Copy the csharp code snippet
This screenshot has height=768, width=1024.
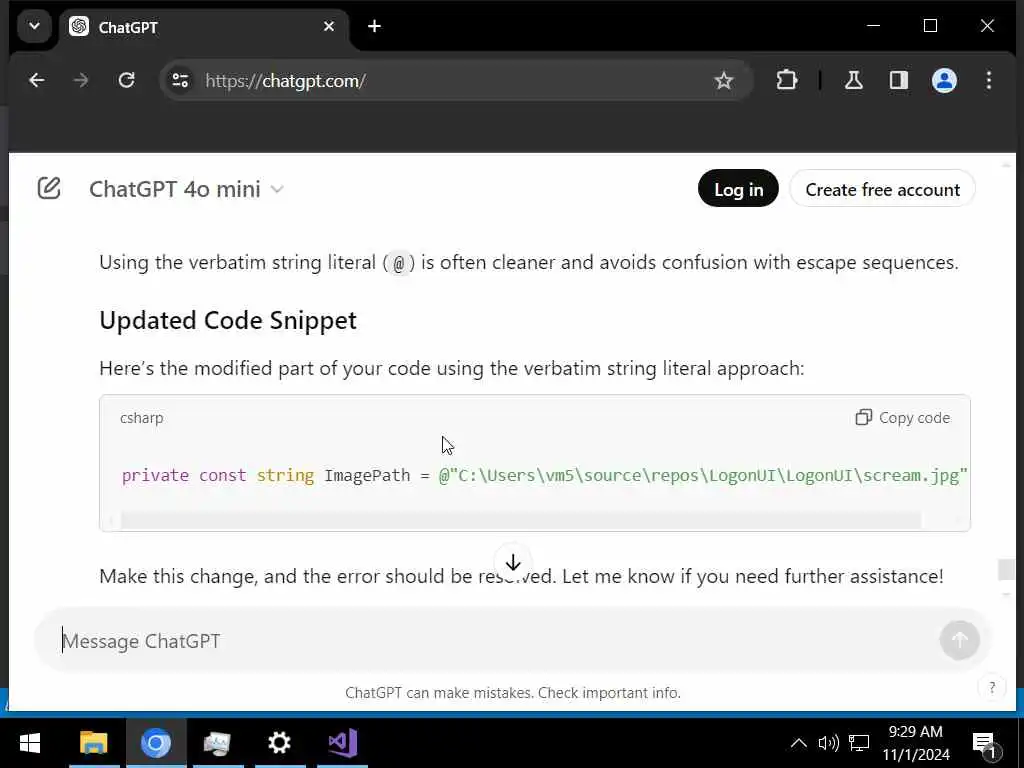click(903, 418)
